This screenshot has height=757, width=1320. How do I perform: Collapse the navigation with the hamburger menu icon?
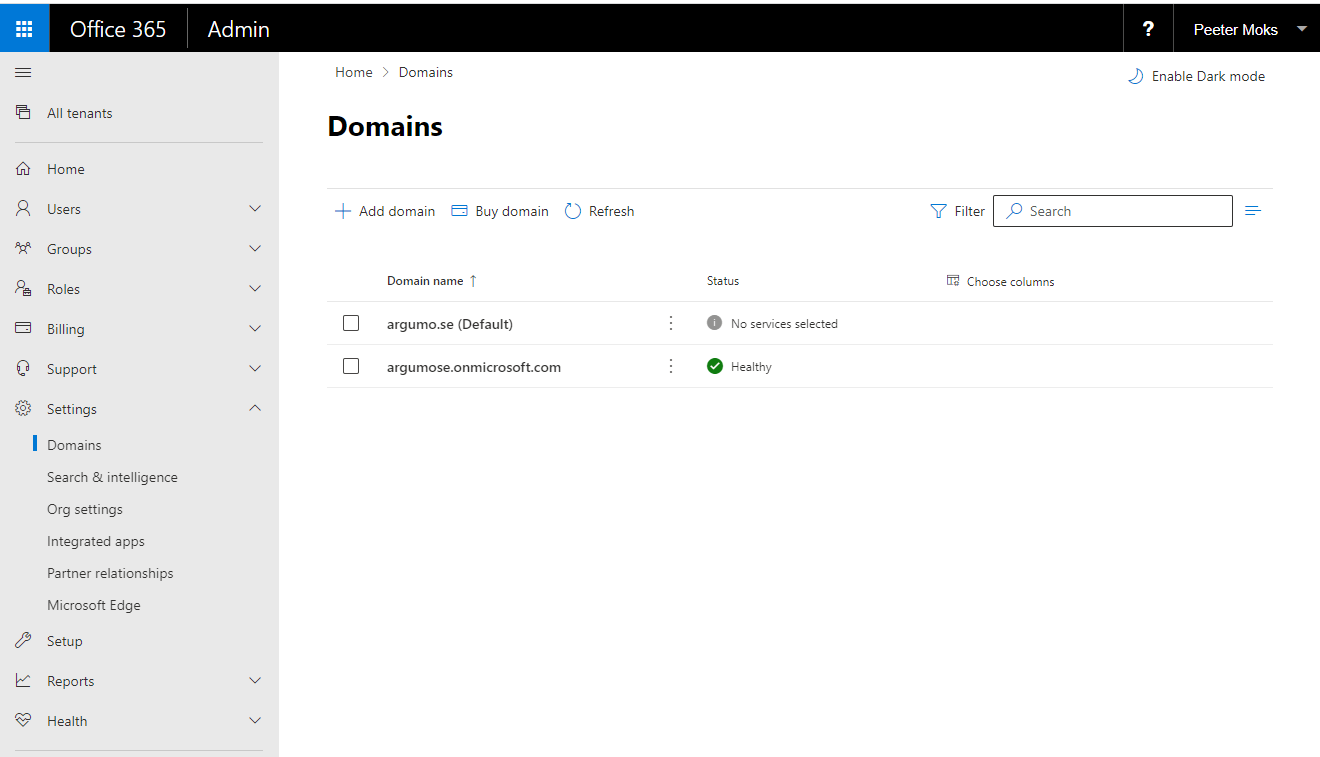[23, 72]
